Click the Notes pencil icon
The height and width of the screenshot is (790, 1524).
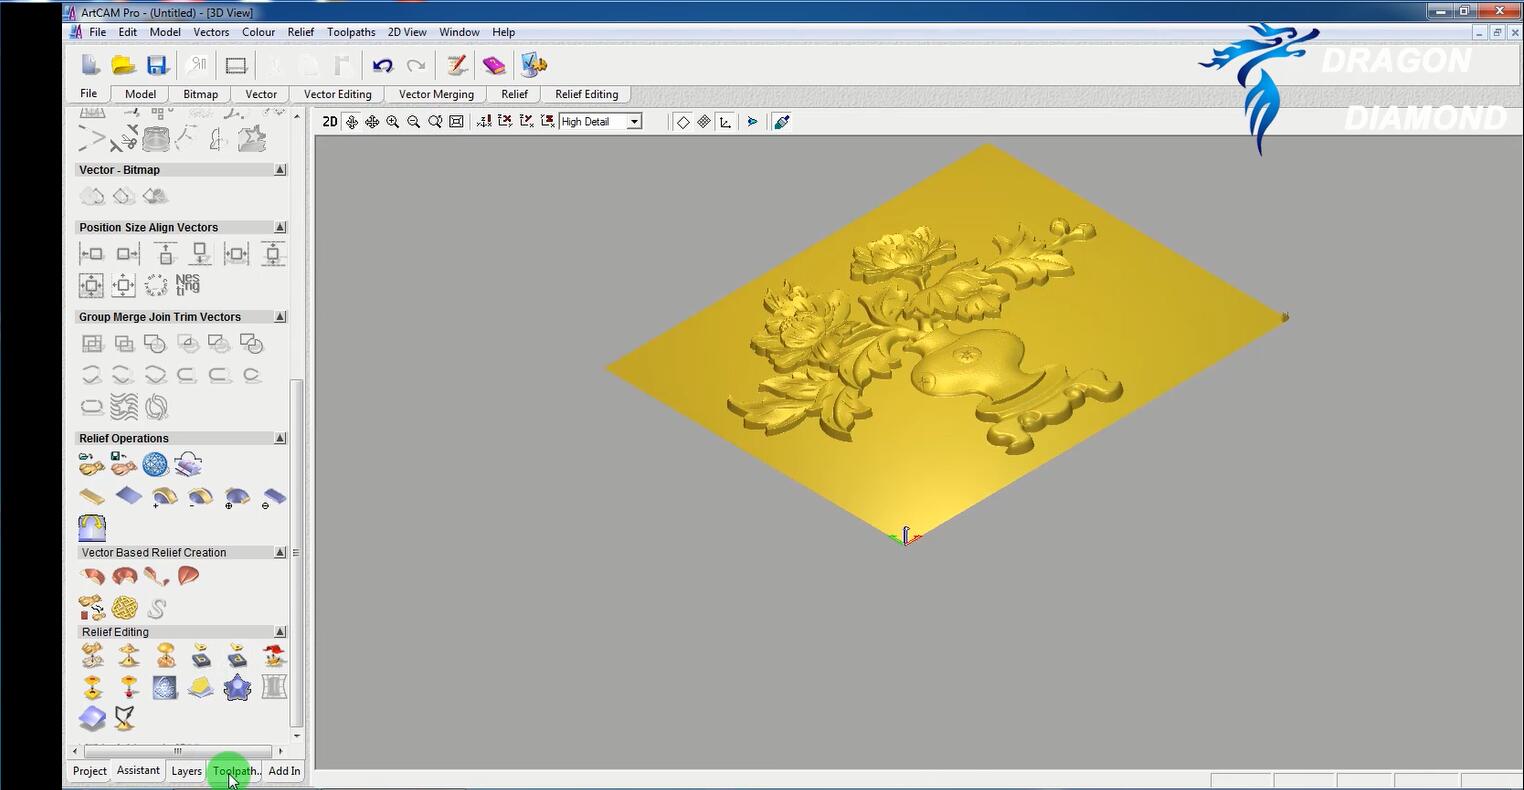(457, 66)
